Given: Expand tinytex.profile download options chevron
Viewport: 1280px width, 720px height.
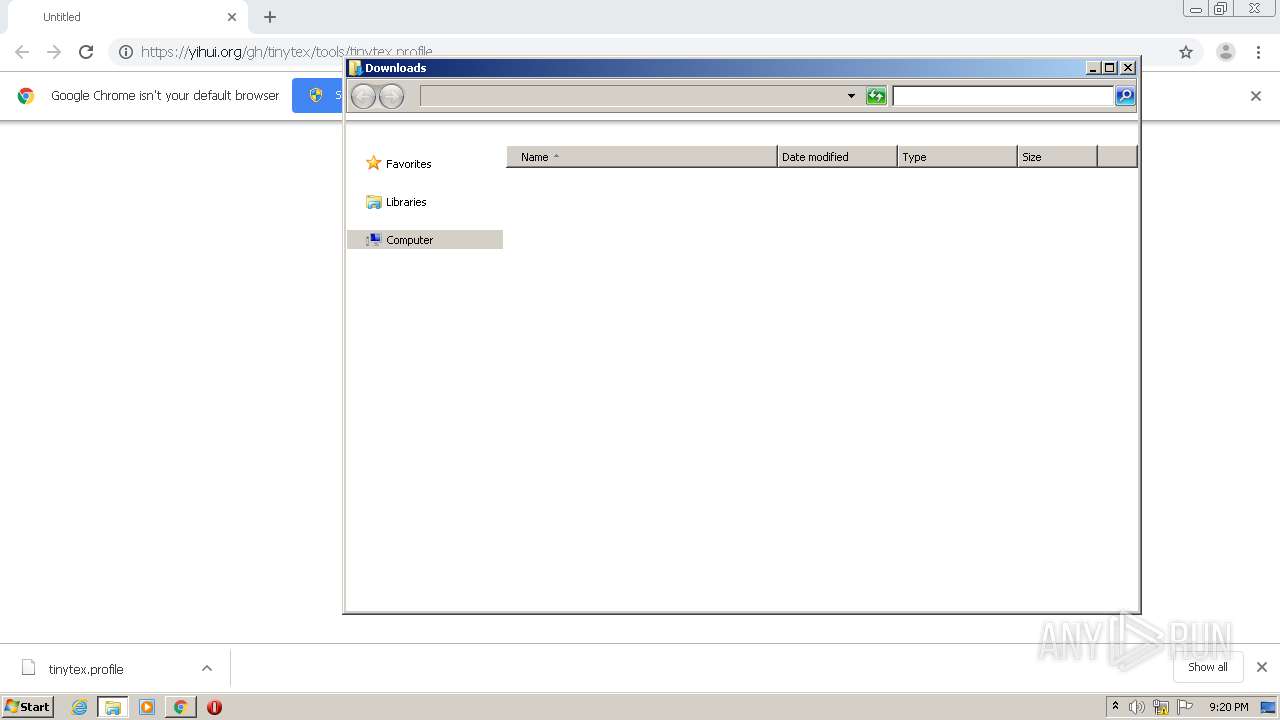Looking at the screenshot, I should 207,668.
